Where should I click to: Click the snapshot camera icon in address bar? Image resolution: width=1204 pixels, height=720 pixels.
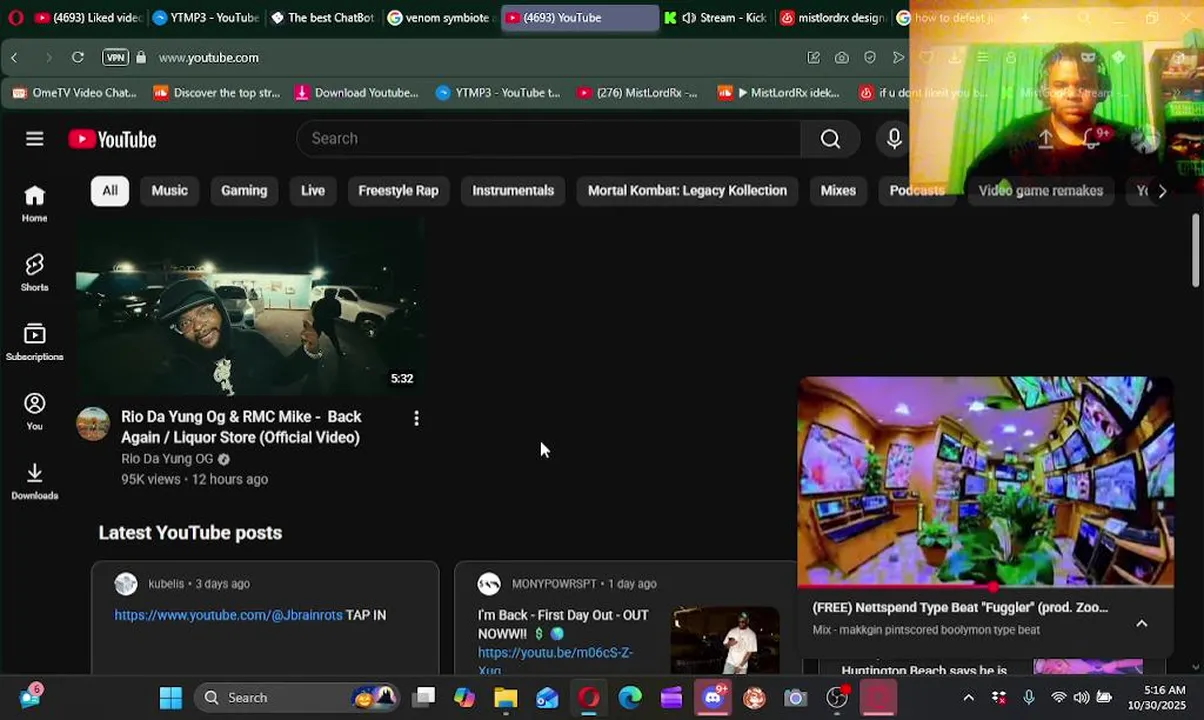[x=842, y=57]
